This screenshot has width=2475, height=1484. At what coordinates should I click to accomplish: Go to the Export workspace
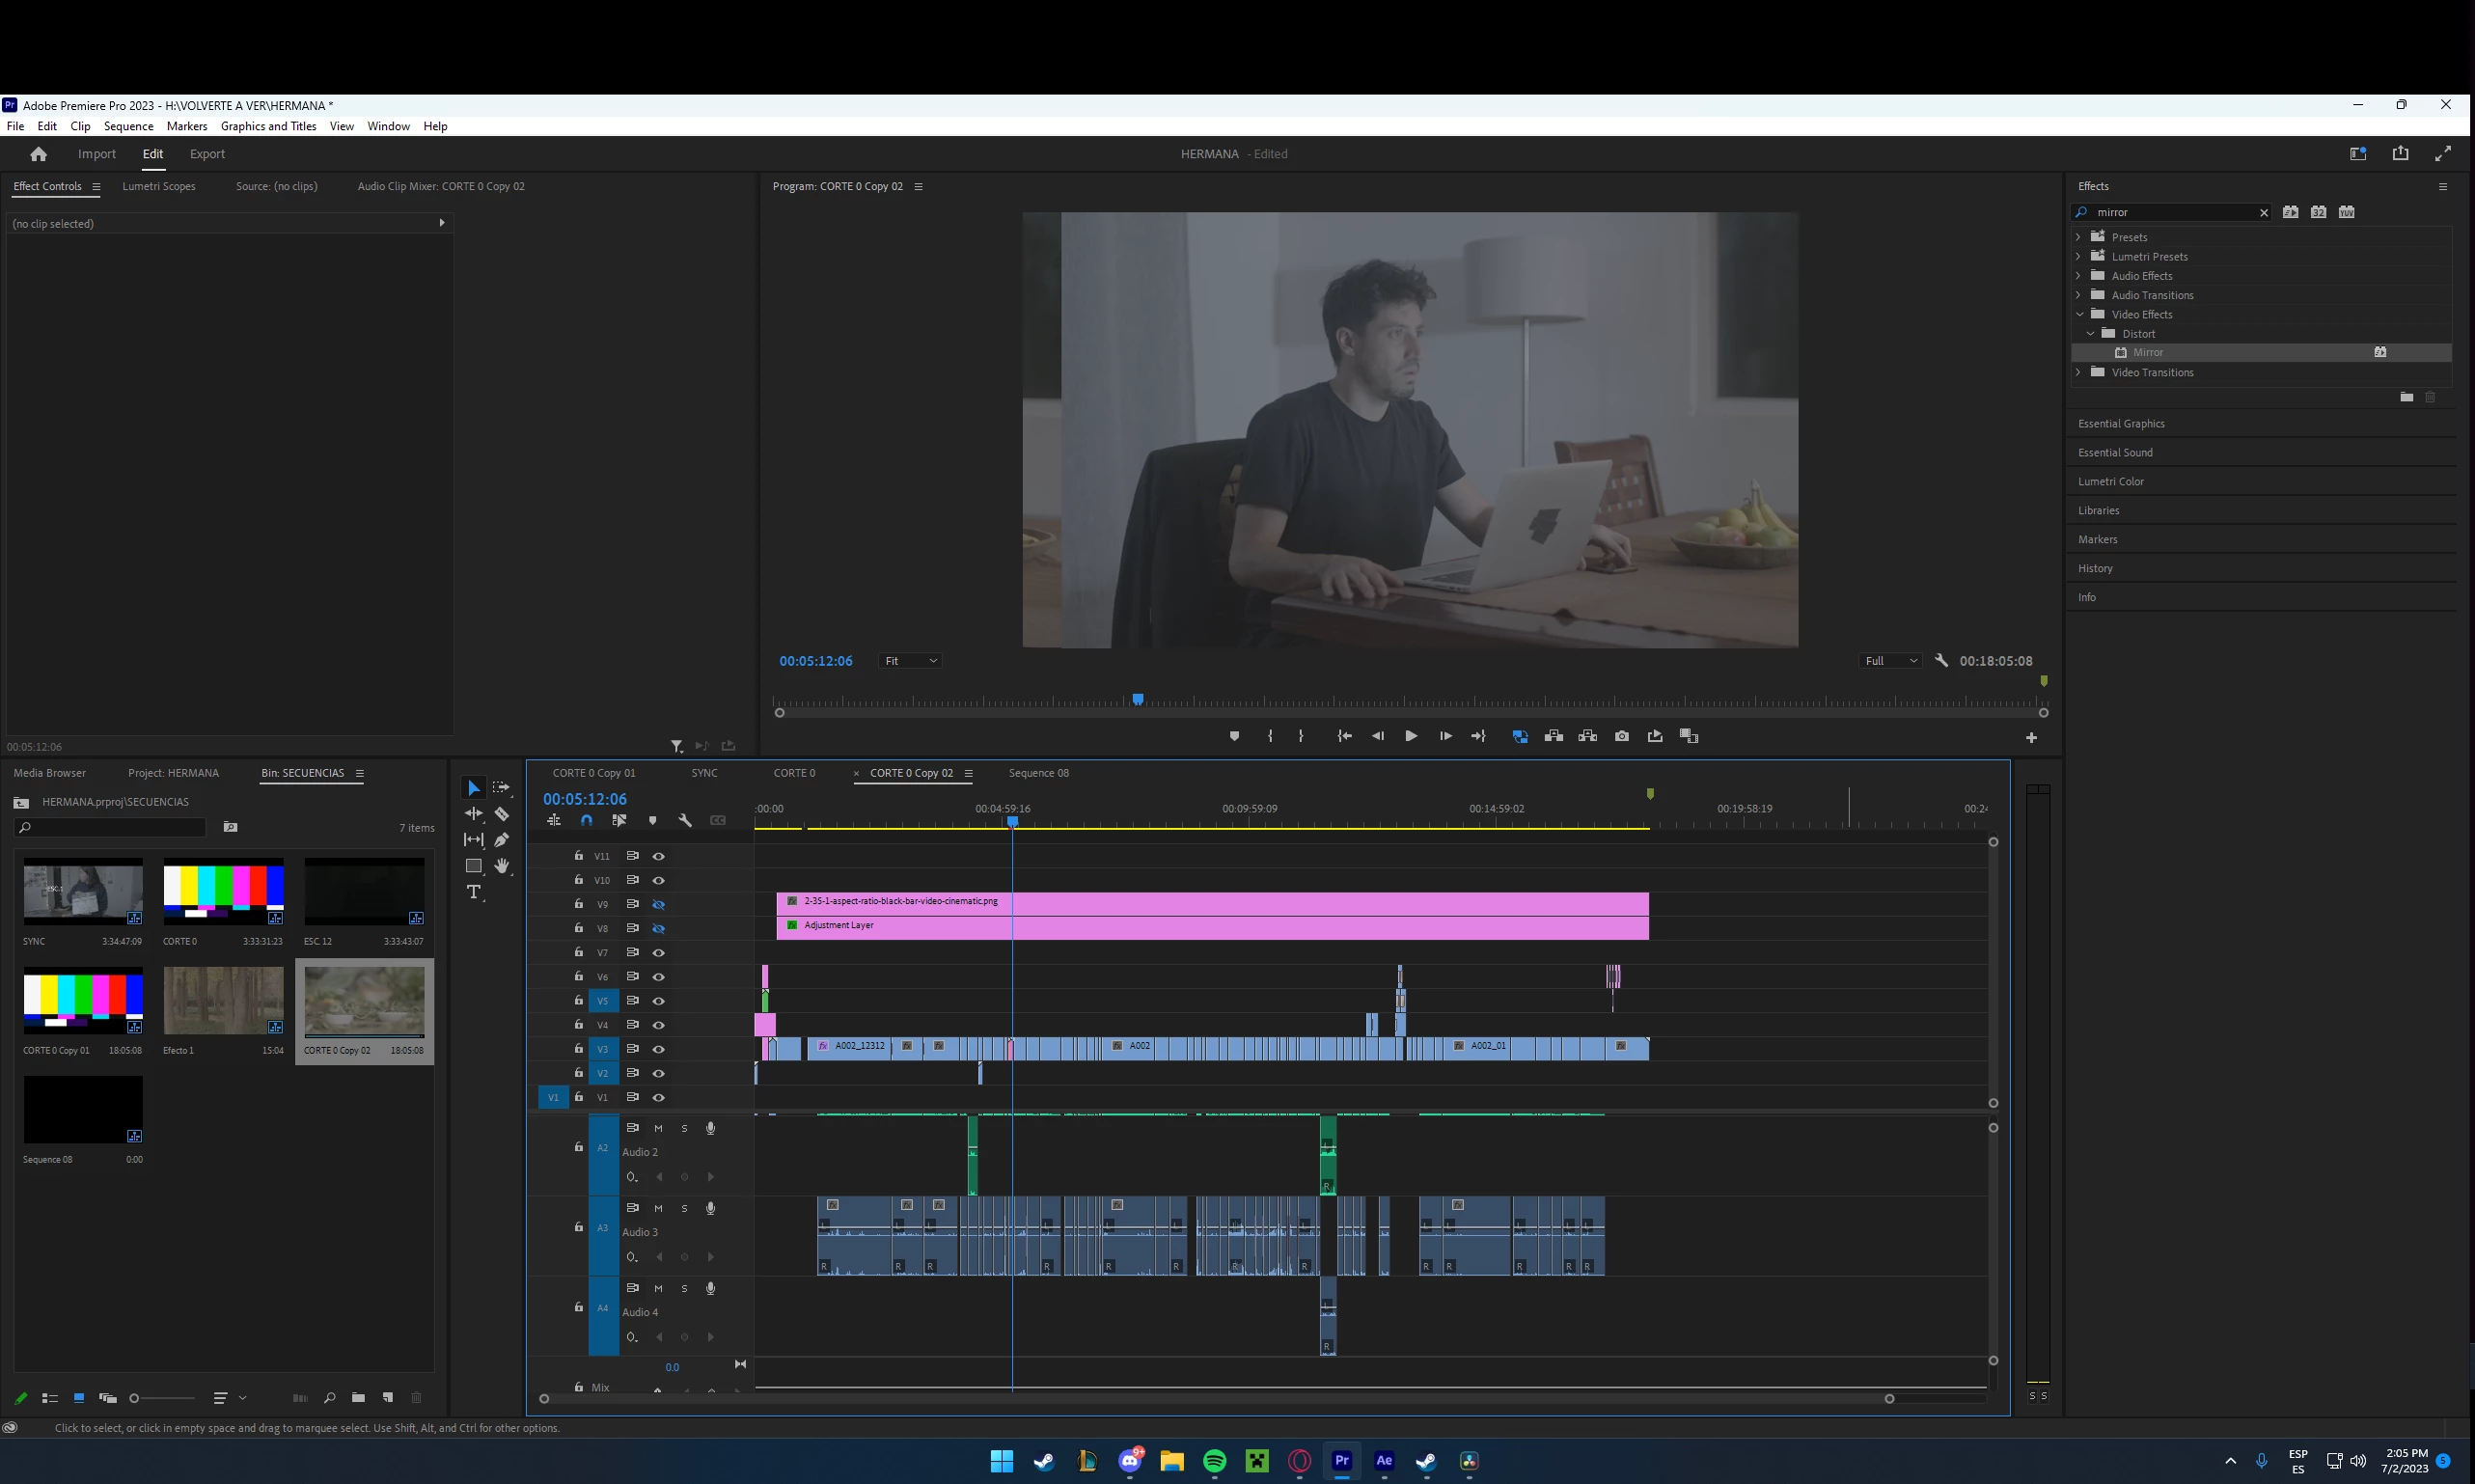[x=207, y=154]
